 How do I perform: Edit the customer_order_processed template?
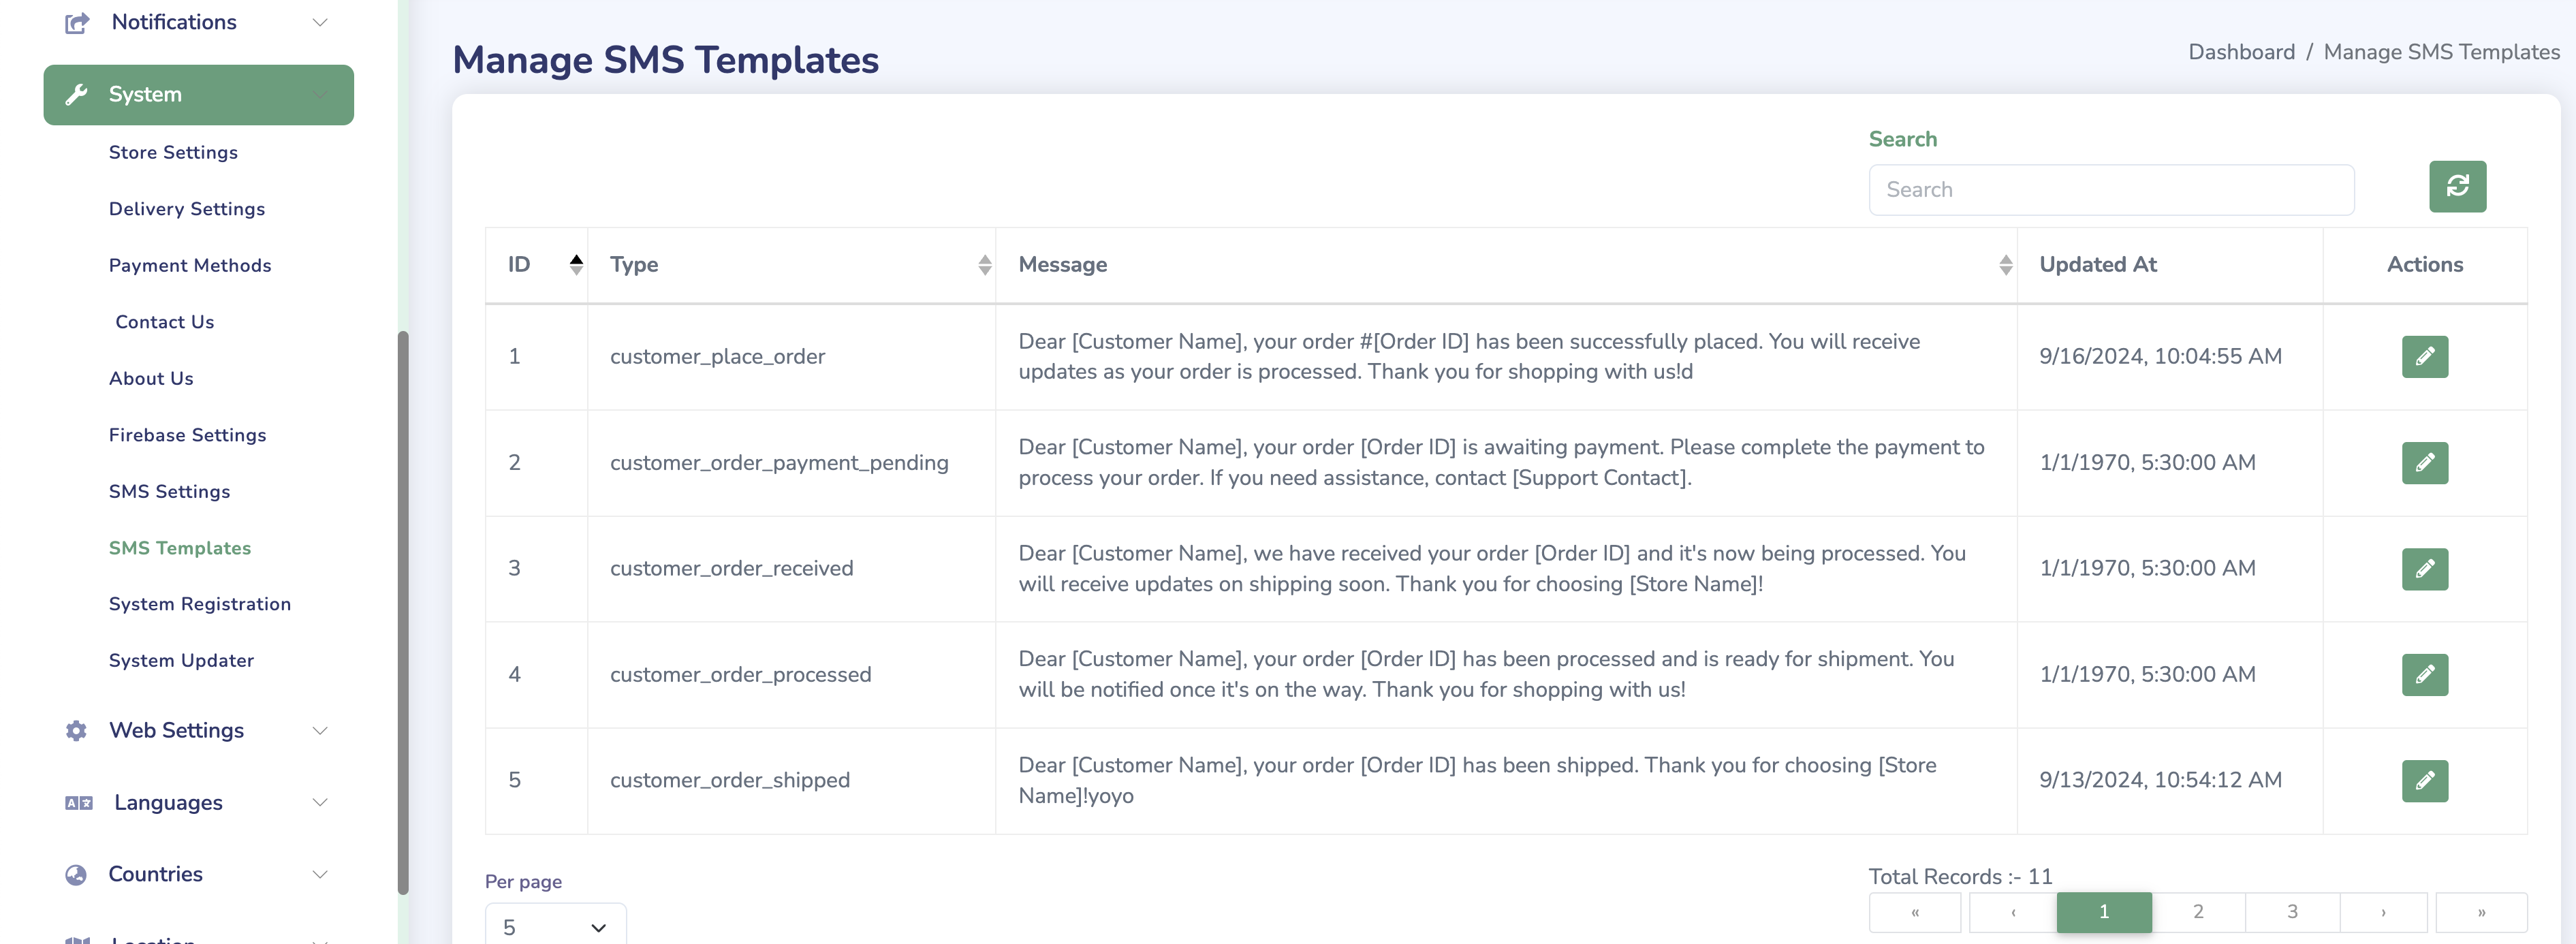click(2424, 674)
